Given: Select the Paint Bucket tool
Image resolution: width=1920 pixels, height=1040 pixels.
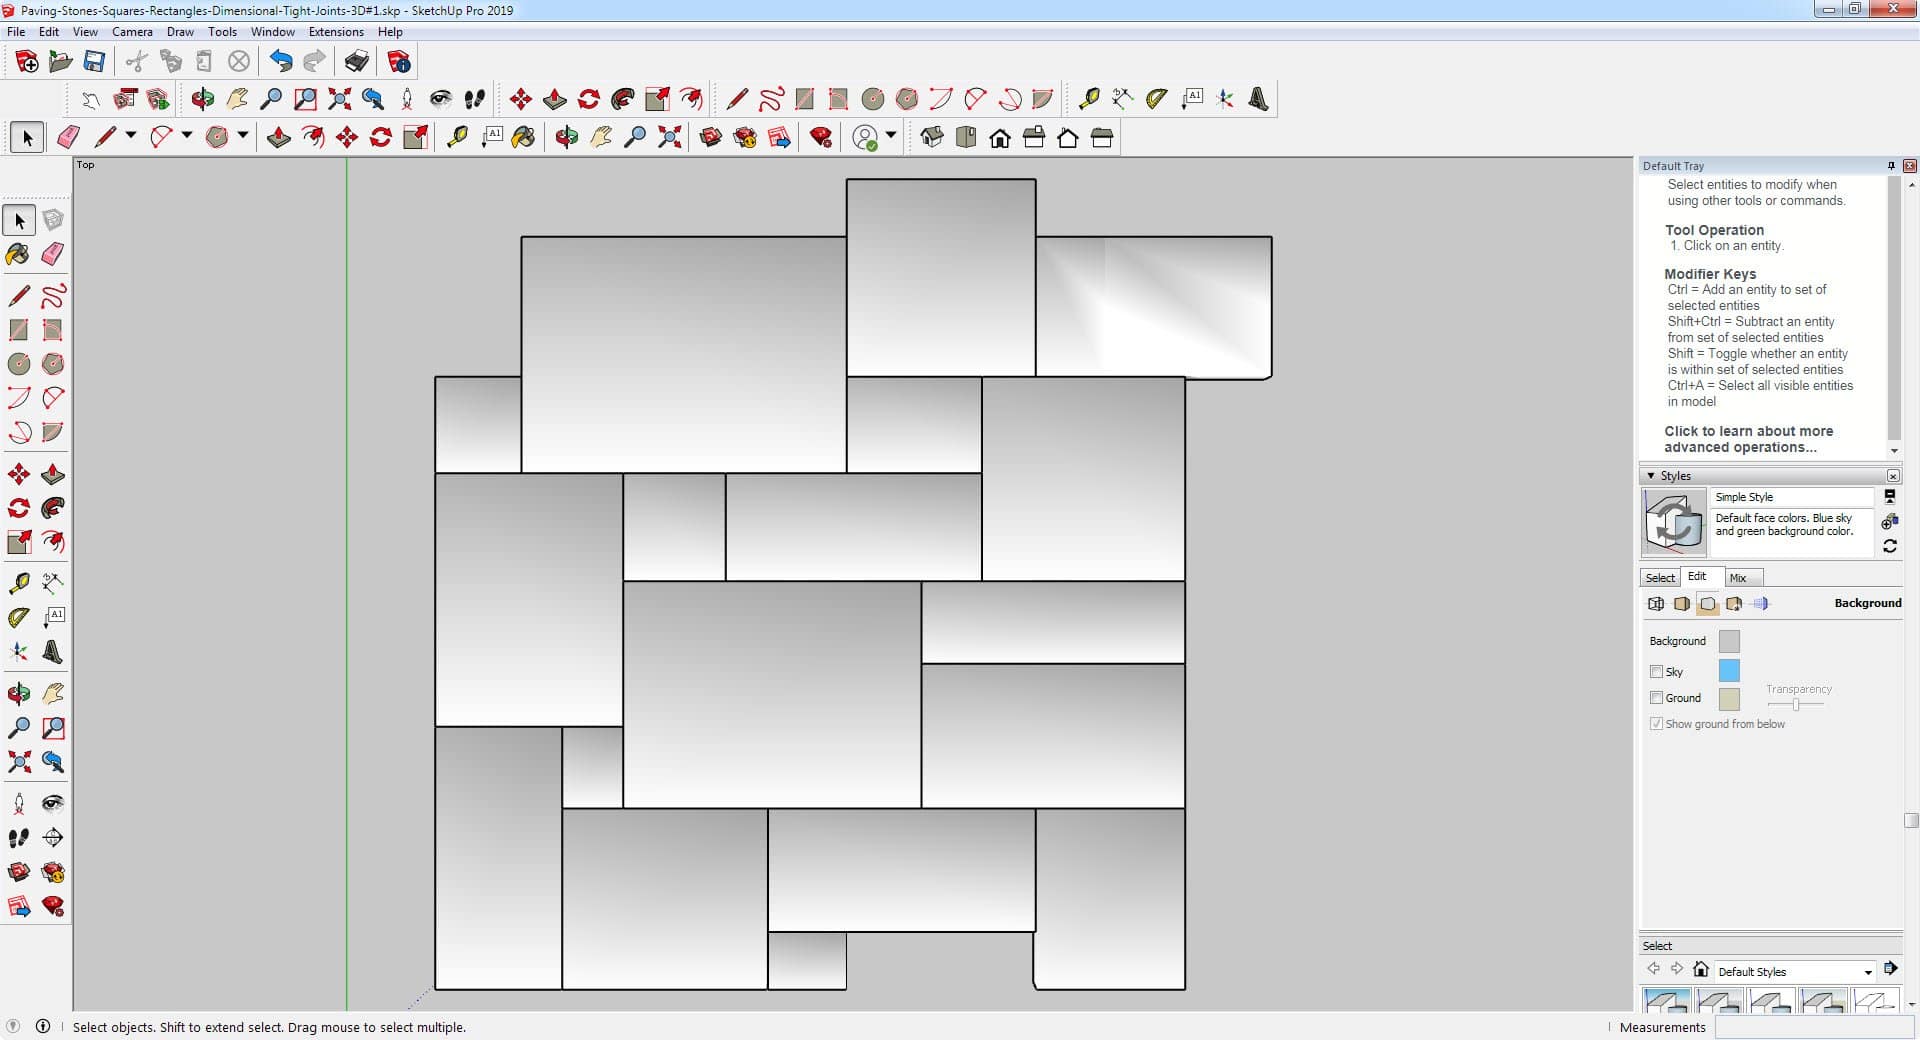Looking at the screenshot, I should [x=18, y=254].
